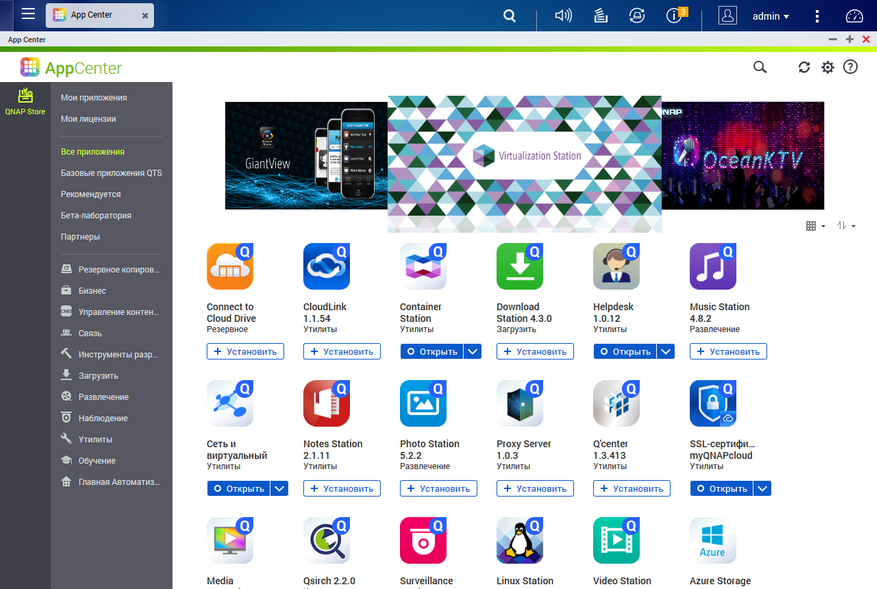
Task: Open Главная Автоматизация category
Action: (x=111, y=482)
